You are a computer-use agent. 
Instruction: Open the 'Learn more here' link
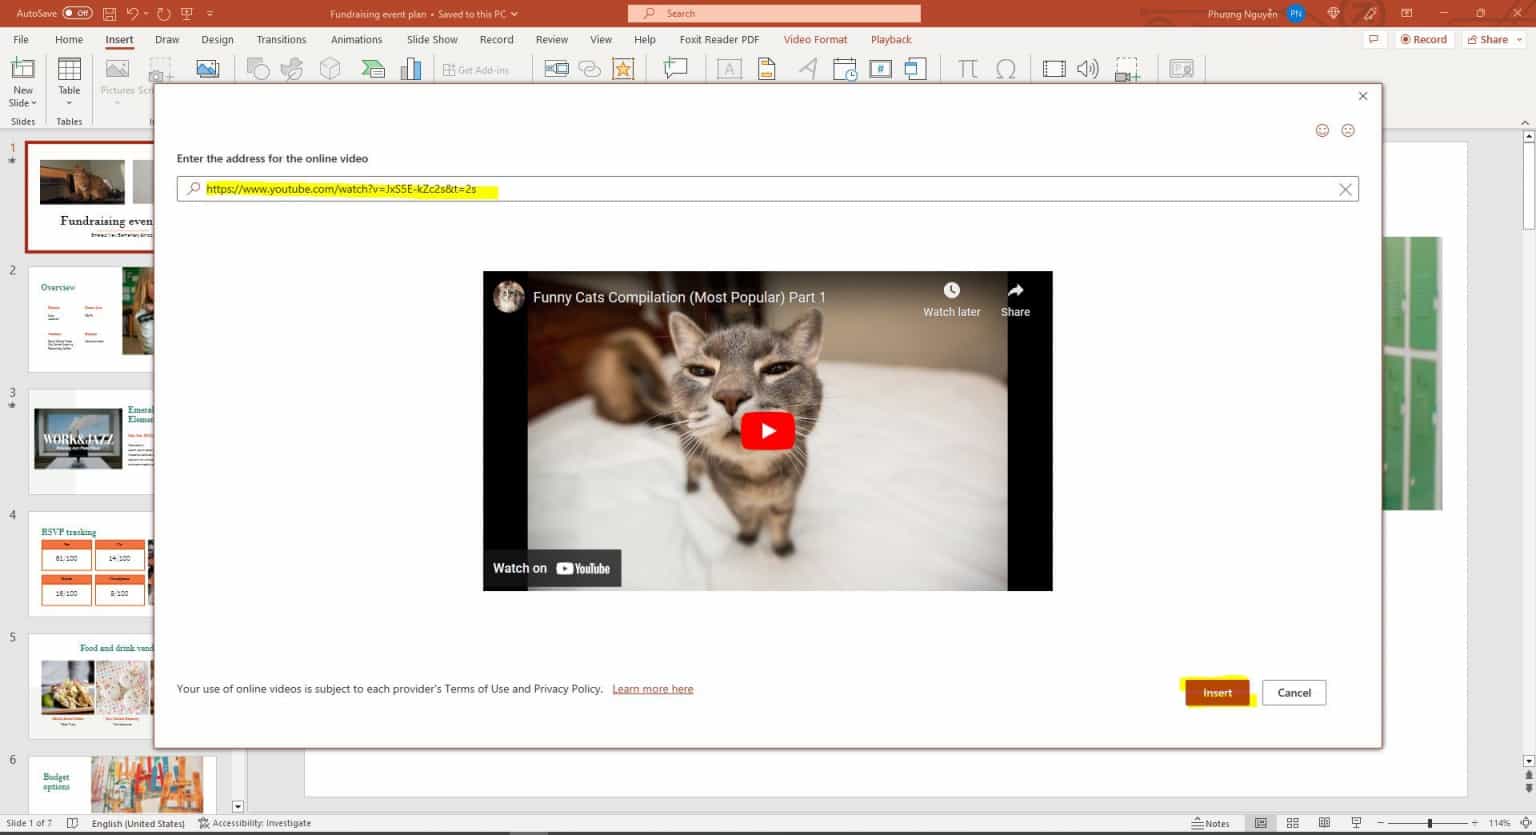coord(653,688)
